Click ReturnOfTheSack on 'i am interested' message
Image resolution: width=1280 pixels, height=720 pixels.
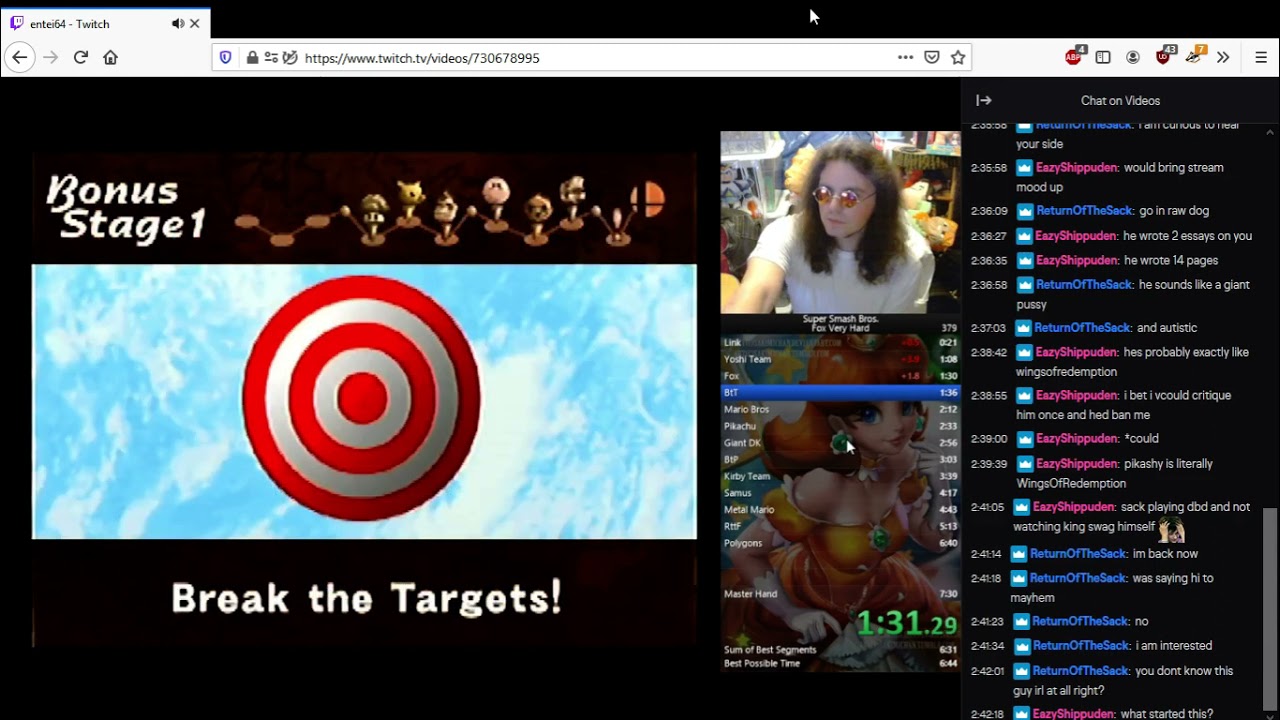click(x=1081, y=646)
